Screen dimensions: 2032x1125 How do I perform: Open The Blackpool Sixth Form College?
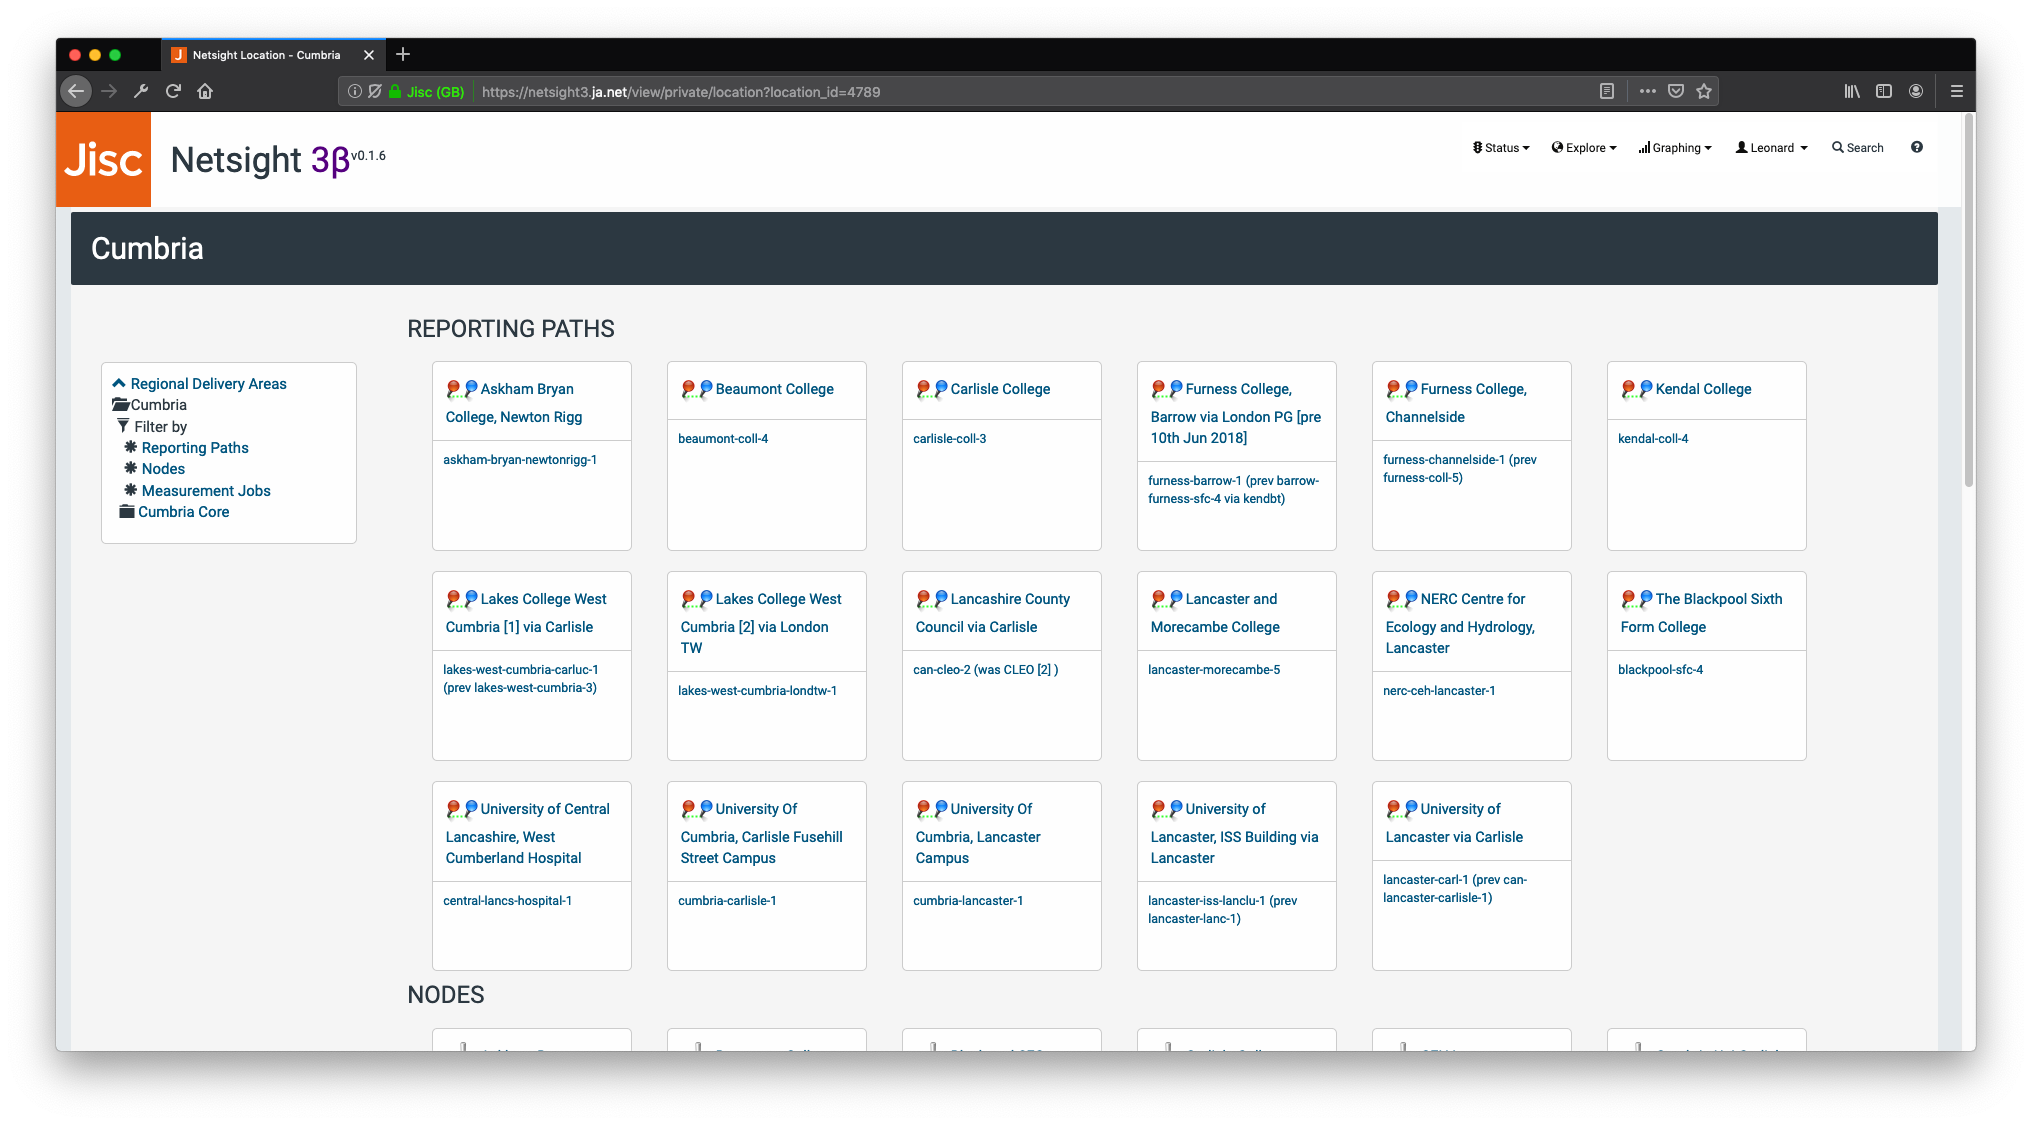click(x=1702, y=613)
